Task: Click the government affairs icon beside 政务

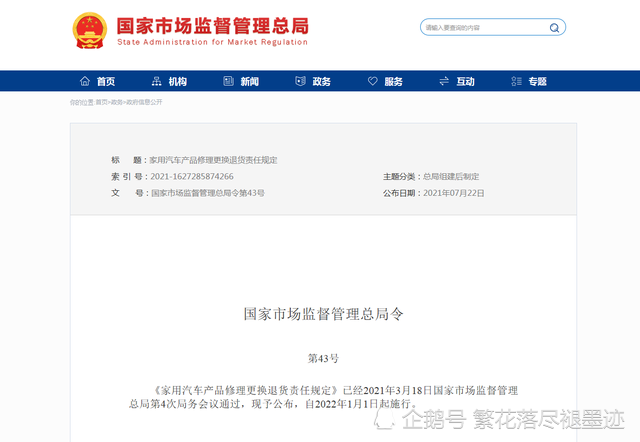Action: [x=300, y=81]
